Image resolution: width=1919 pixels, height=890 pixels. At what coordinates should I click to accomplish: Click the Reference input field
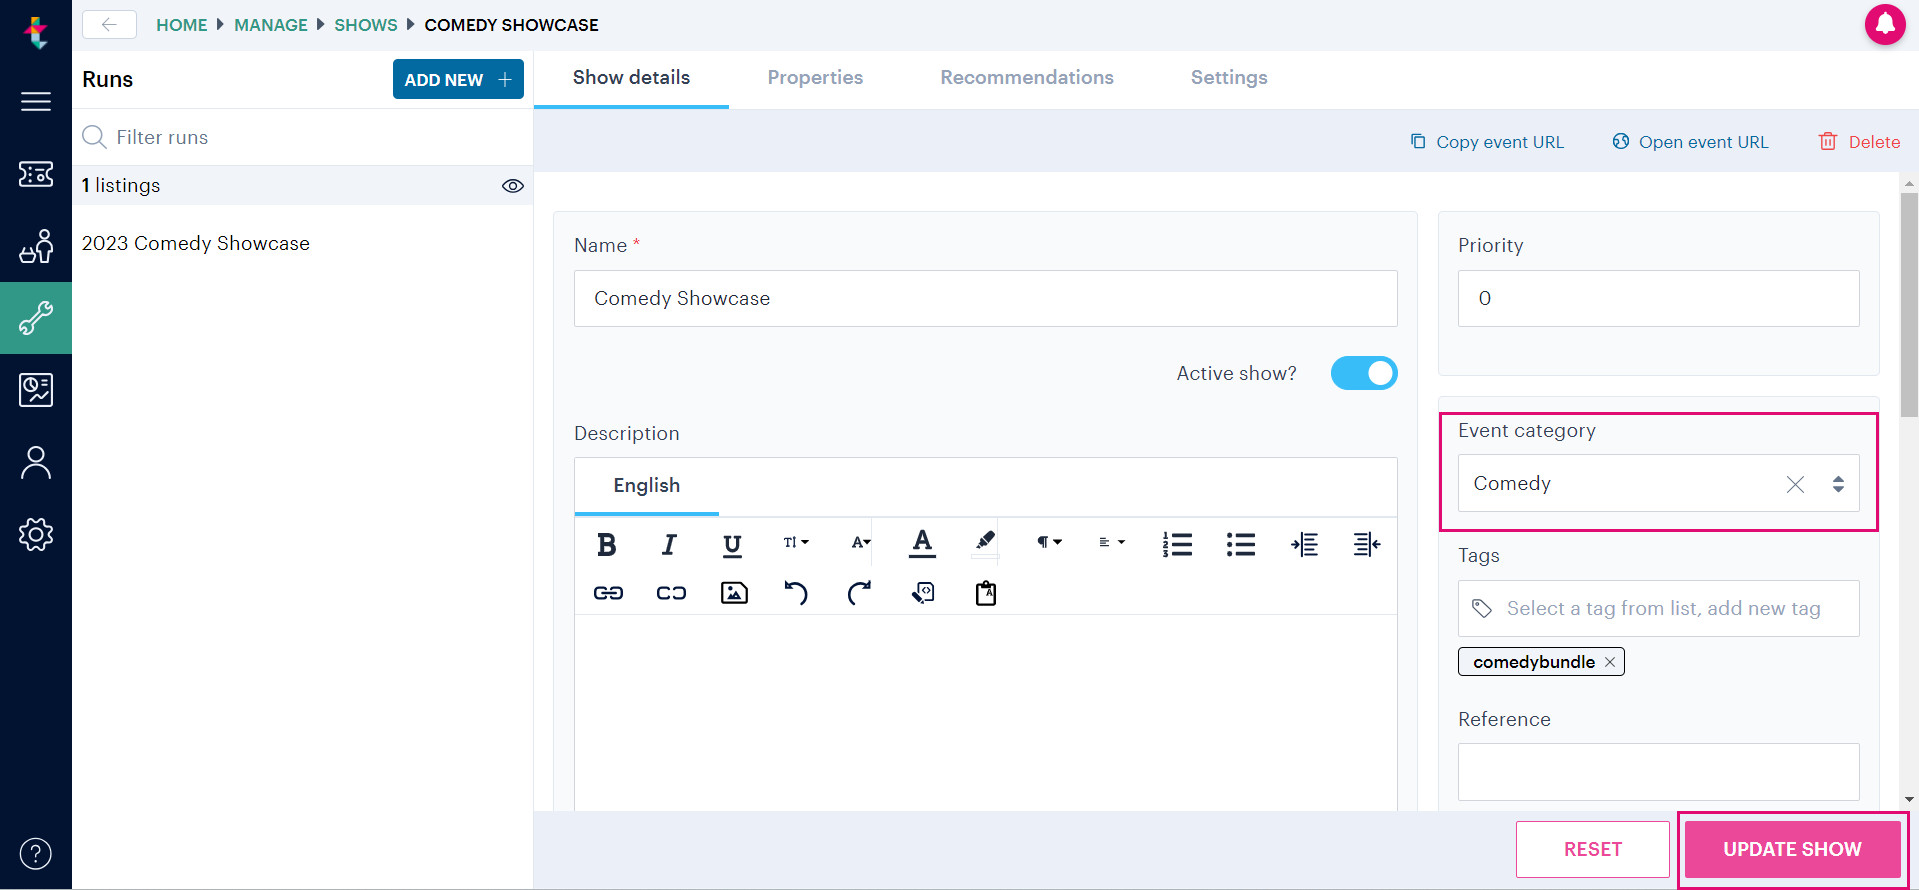click(1658, 772)
